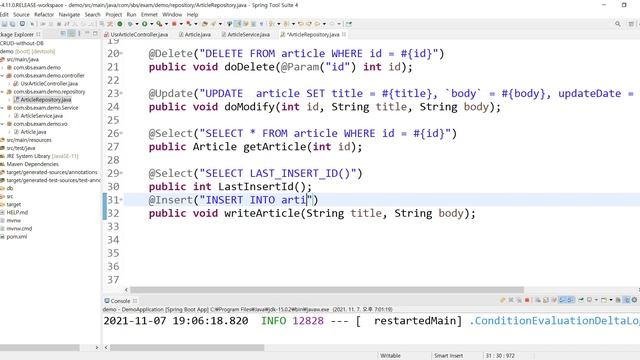Click the Remove Launch icon in Console toolbar
The width and height of the screenshot is (640, 360).
pos(511,300)
